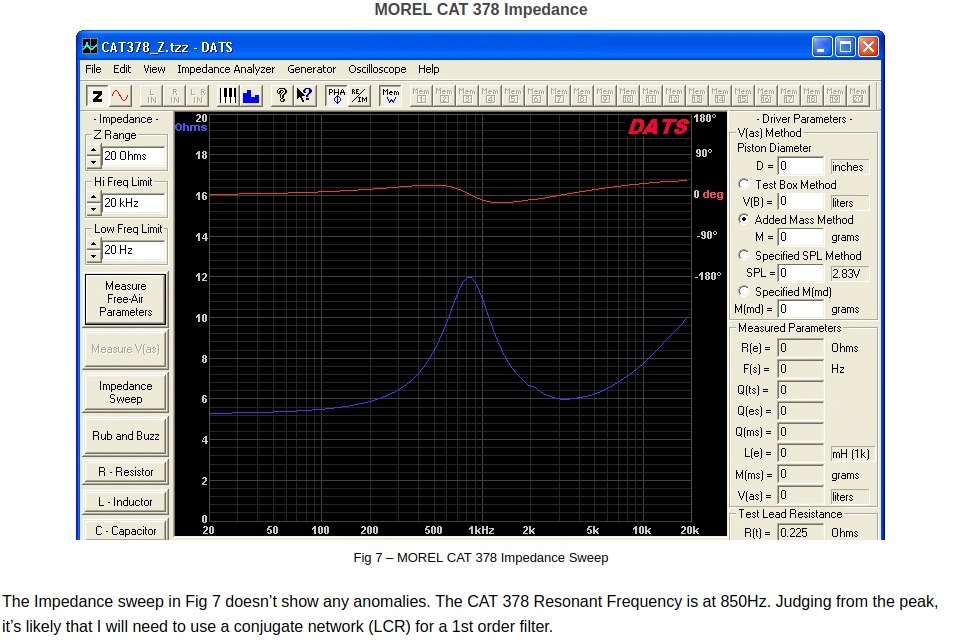Select the Mem 3 memory slot icon
This screenshot has width=957, height=640.
coord(467,96)
